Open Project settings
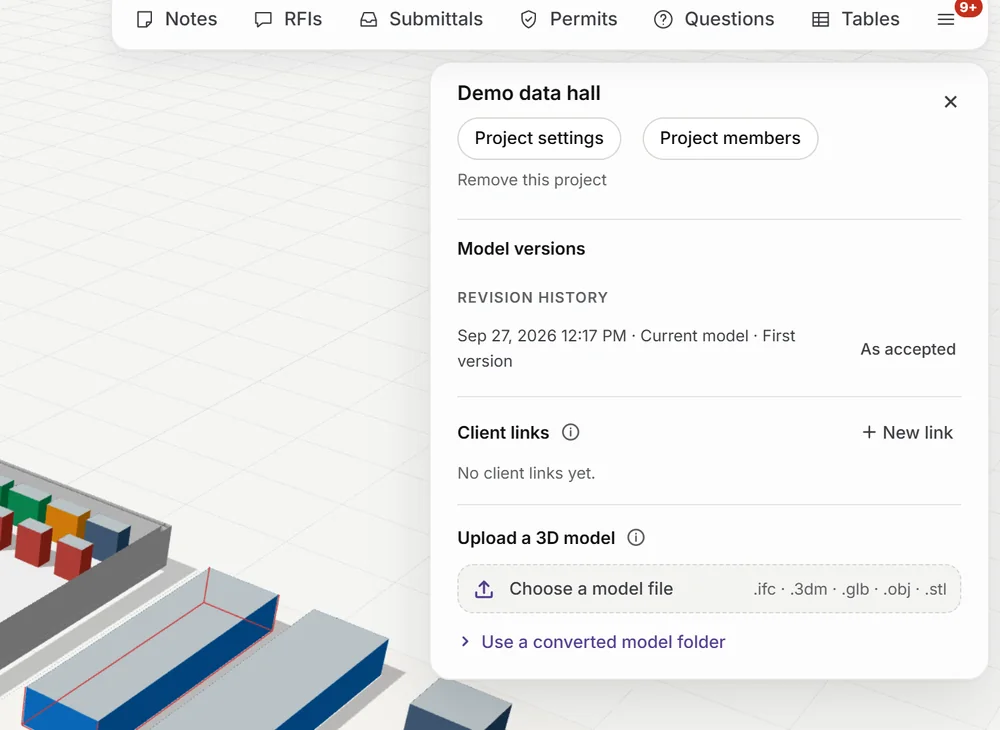Image resolution: width=1000 pixels, height=730 pixels. click(539, 138)
